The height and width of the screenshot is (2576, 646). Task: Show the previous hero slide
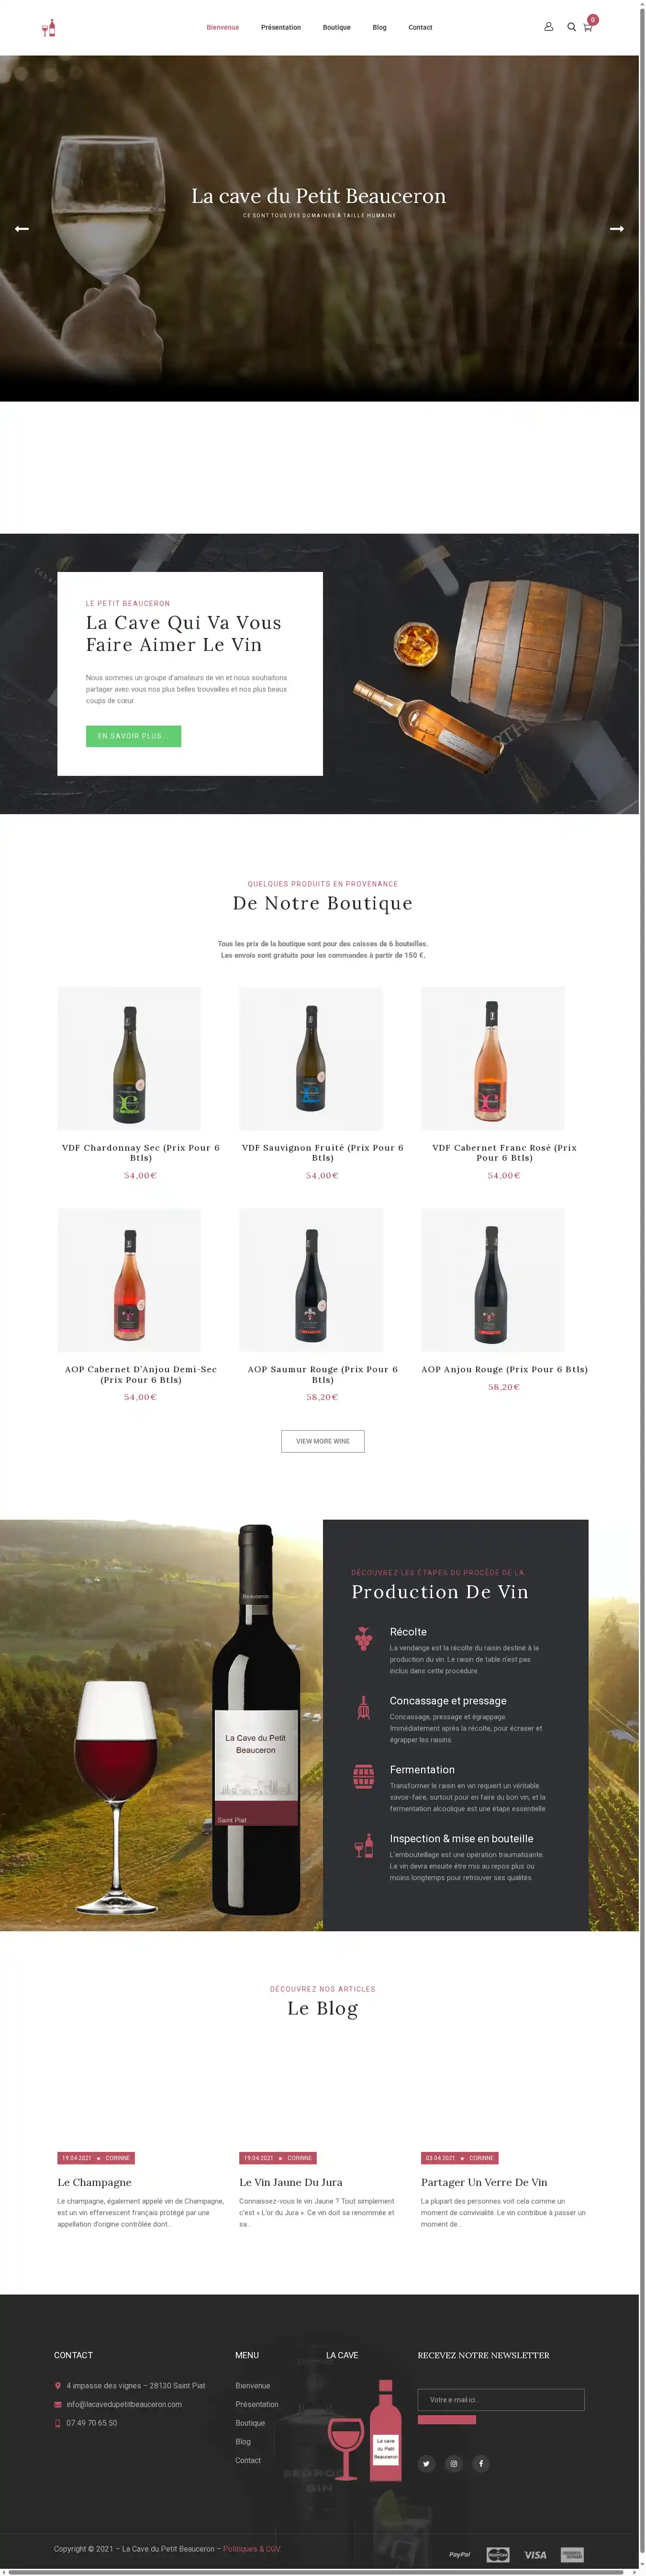coord(21,229)
